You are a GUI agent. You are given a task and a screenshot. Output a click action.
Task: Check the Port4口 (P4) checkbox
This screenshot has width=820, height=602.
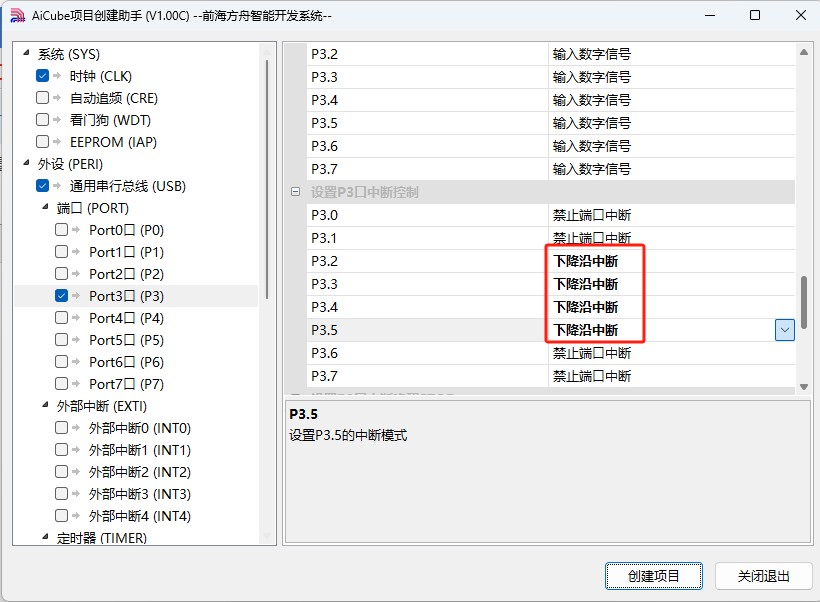click(x=61, y=317)
